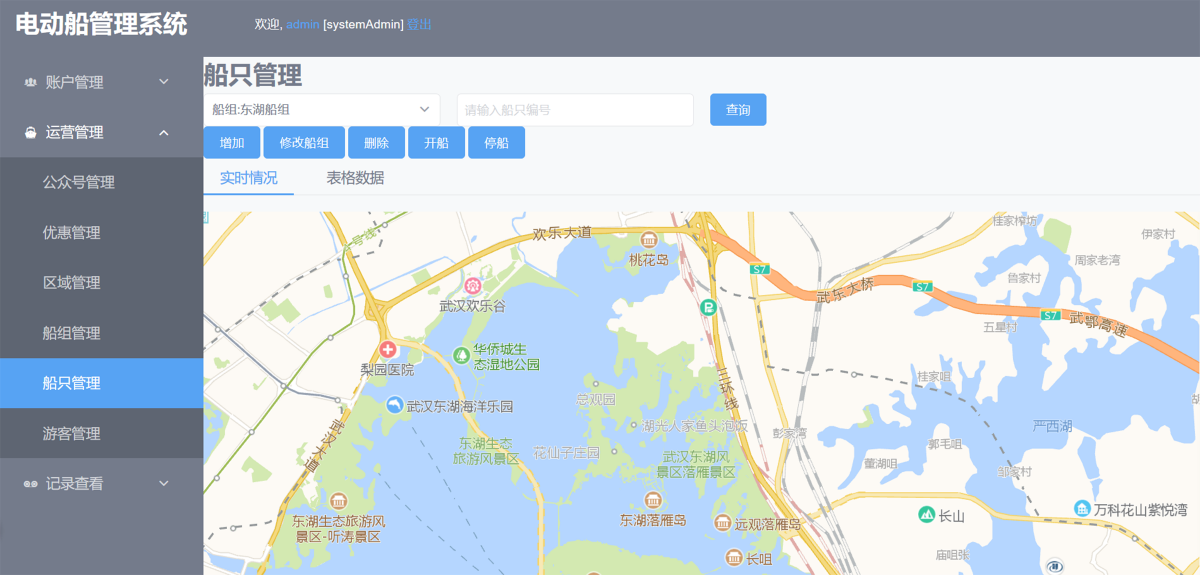Image resolution: width=1200 pixels, height=575 pixels.
Task: Click the 开船 button
Action: (436, 143)
